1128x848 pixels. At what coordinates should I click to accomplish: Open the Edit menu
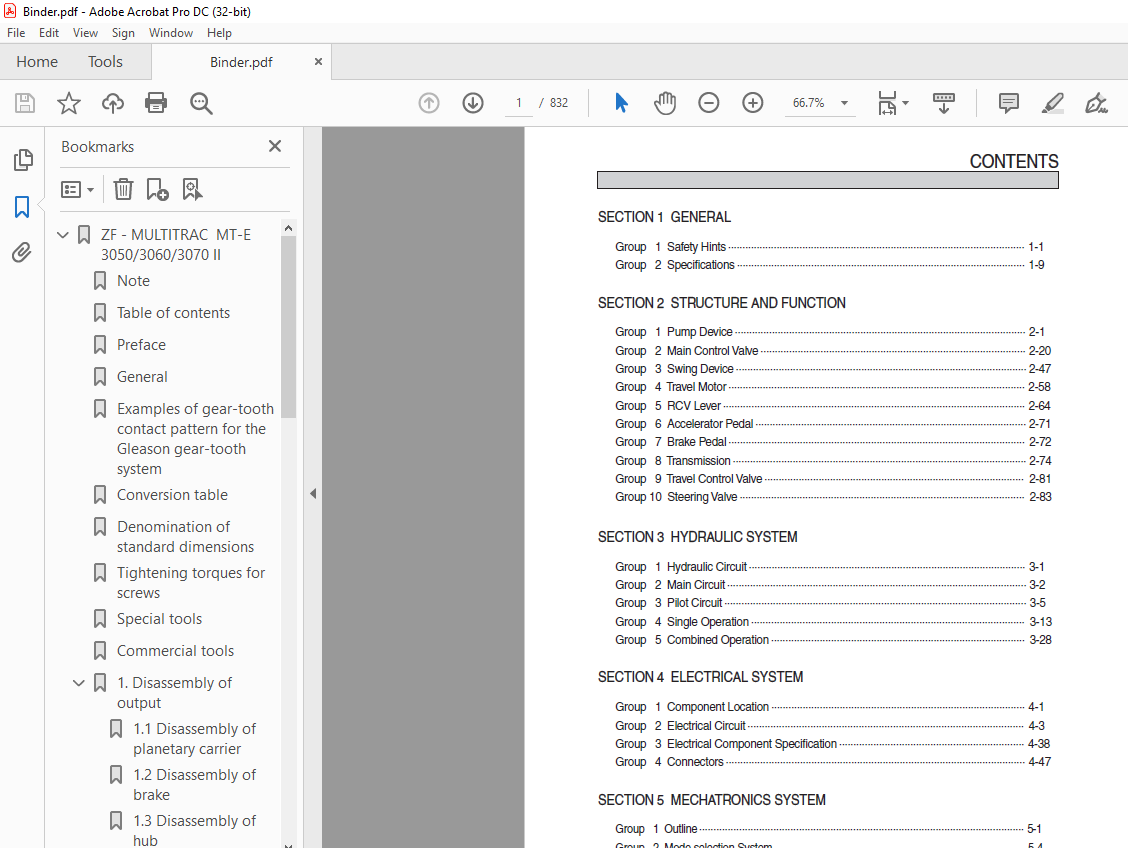point(49,32)
